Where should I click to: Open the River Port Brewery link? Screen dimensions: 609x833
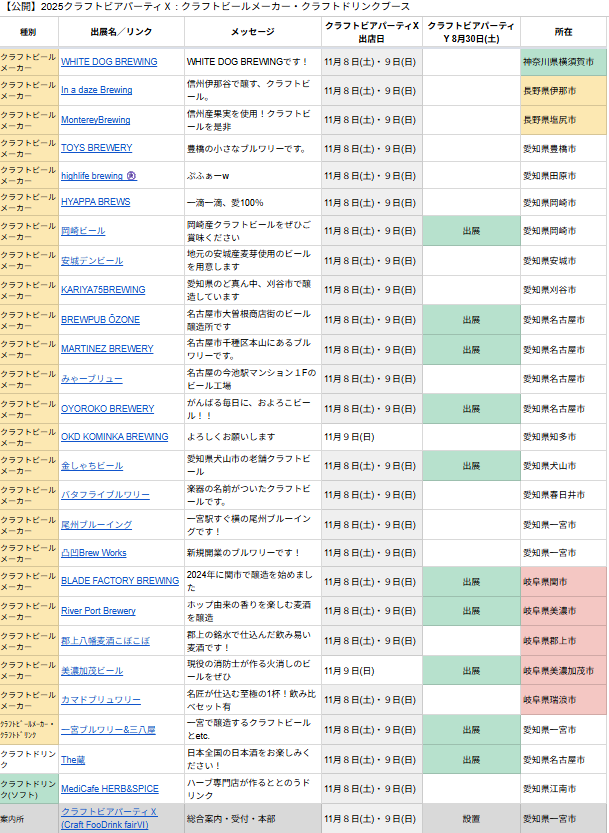pyautogui.click(x=98, y=610)
